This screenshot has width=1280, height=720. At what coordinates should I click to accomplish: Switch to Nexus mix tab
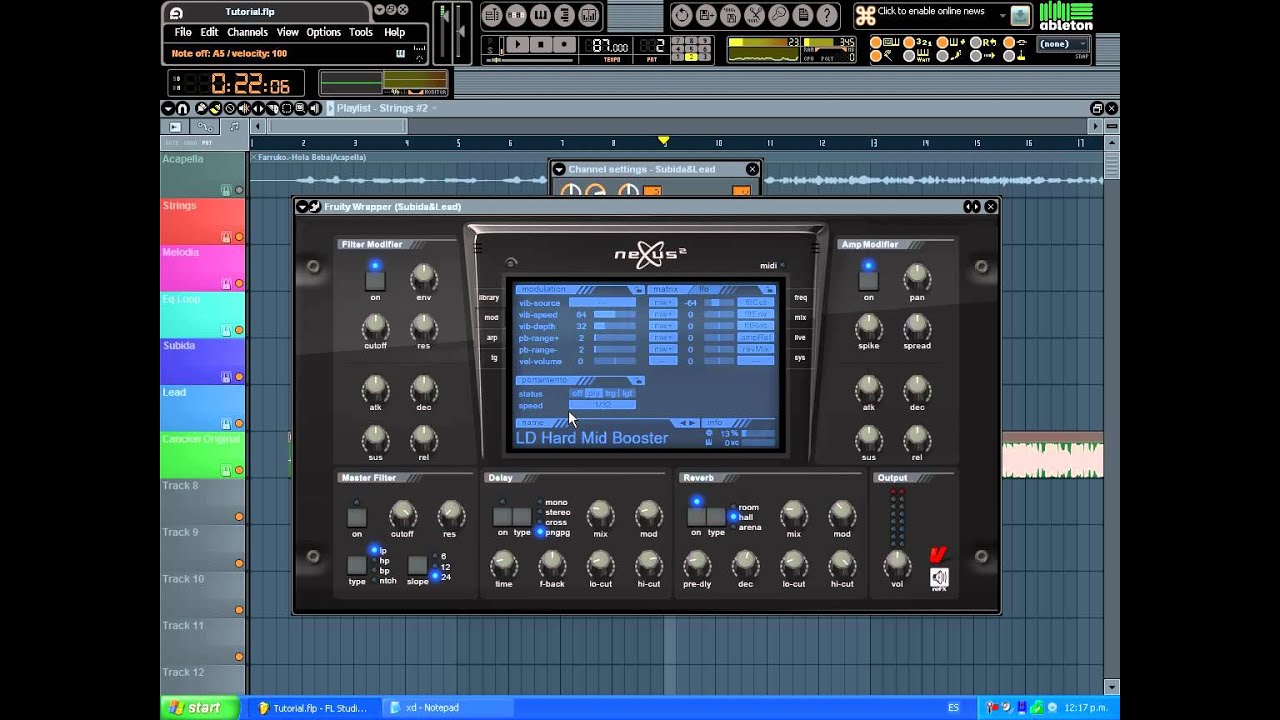pyautogui.click(x=800, y=317)
